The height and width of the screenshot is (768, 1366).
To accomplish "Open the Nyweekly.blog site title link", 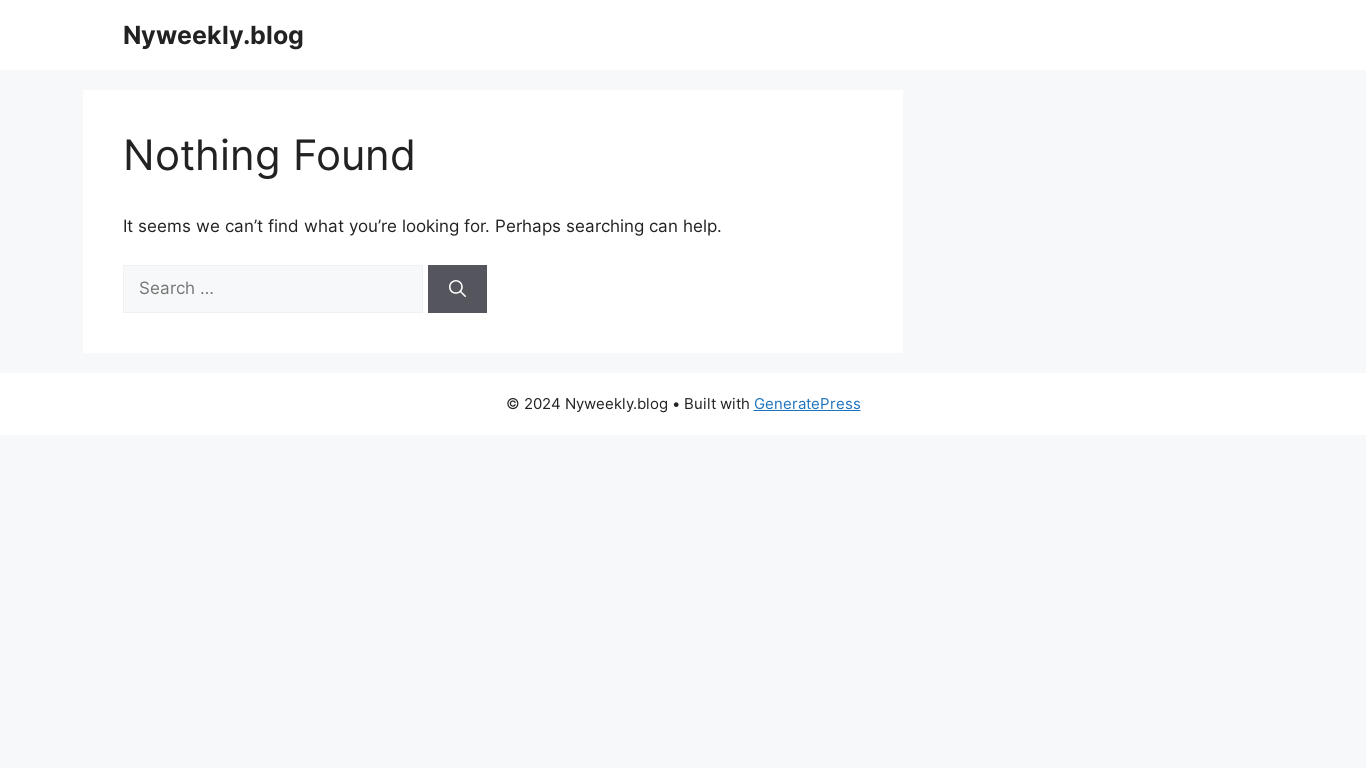I will point(213,35).
